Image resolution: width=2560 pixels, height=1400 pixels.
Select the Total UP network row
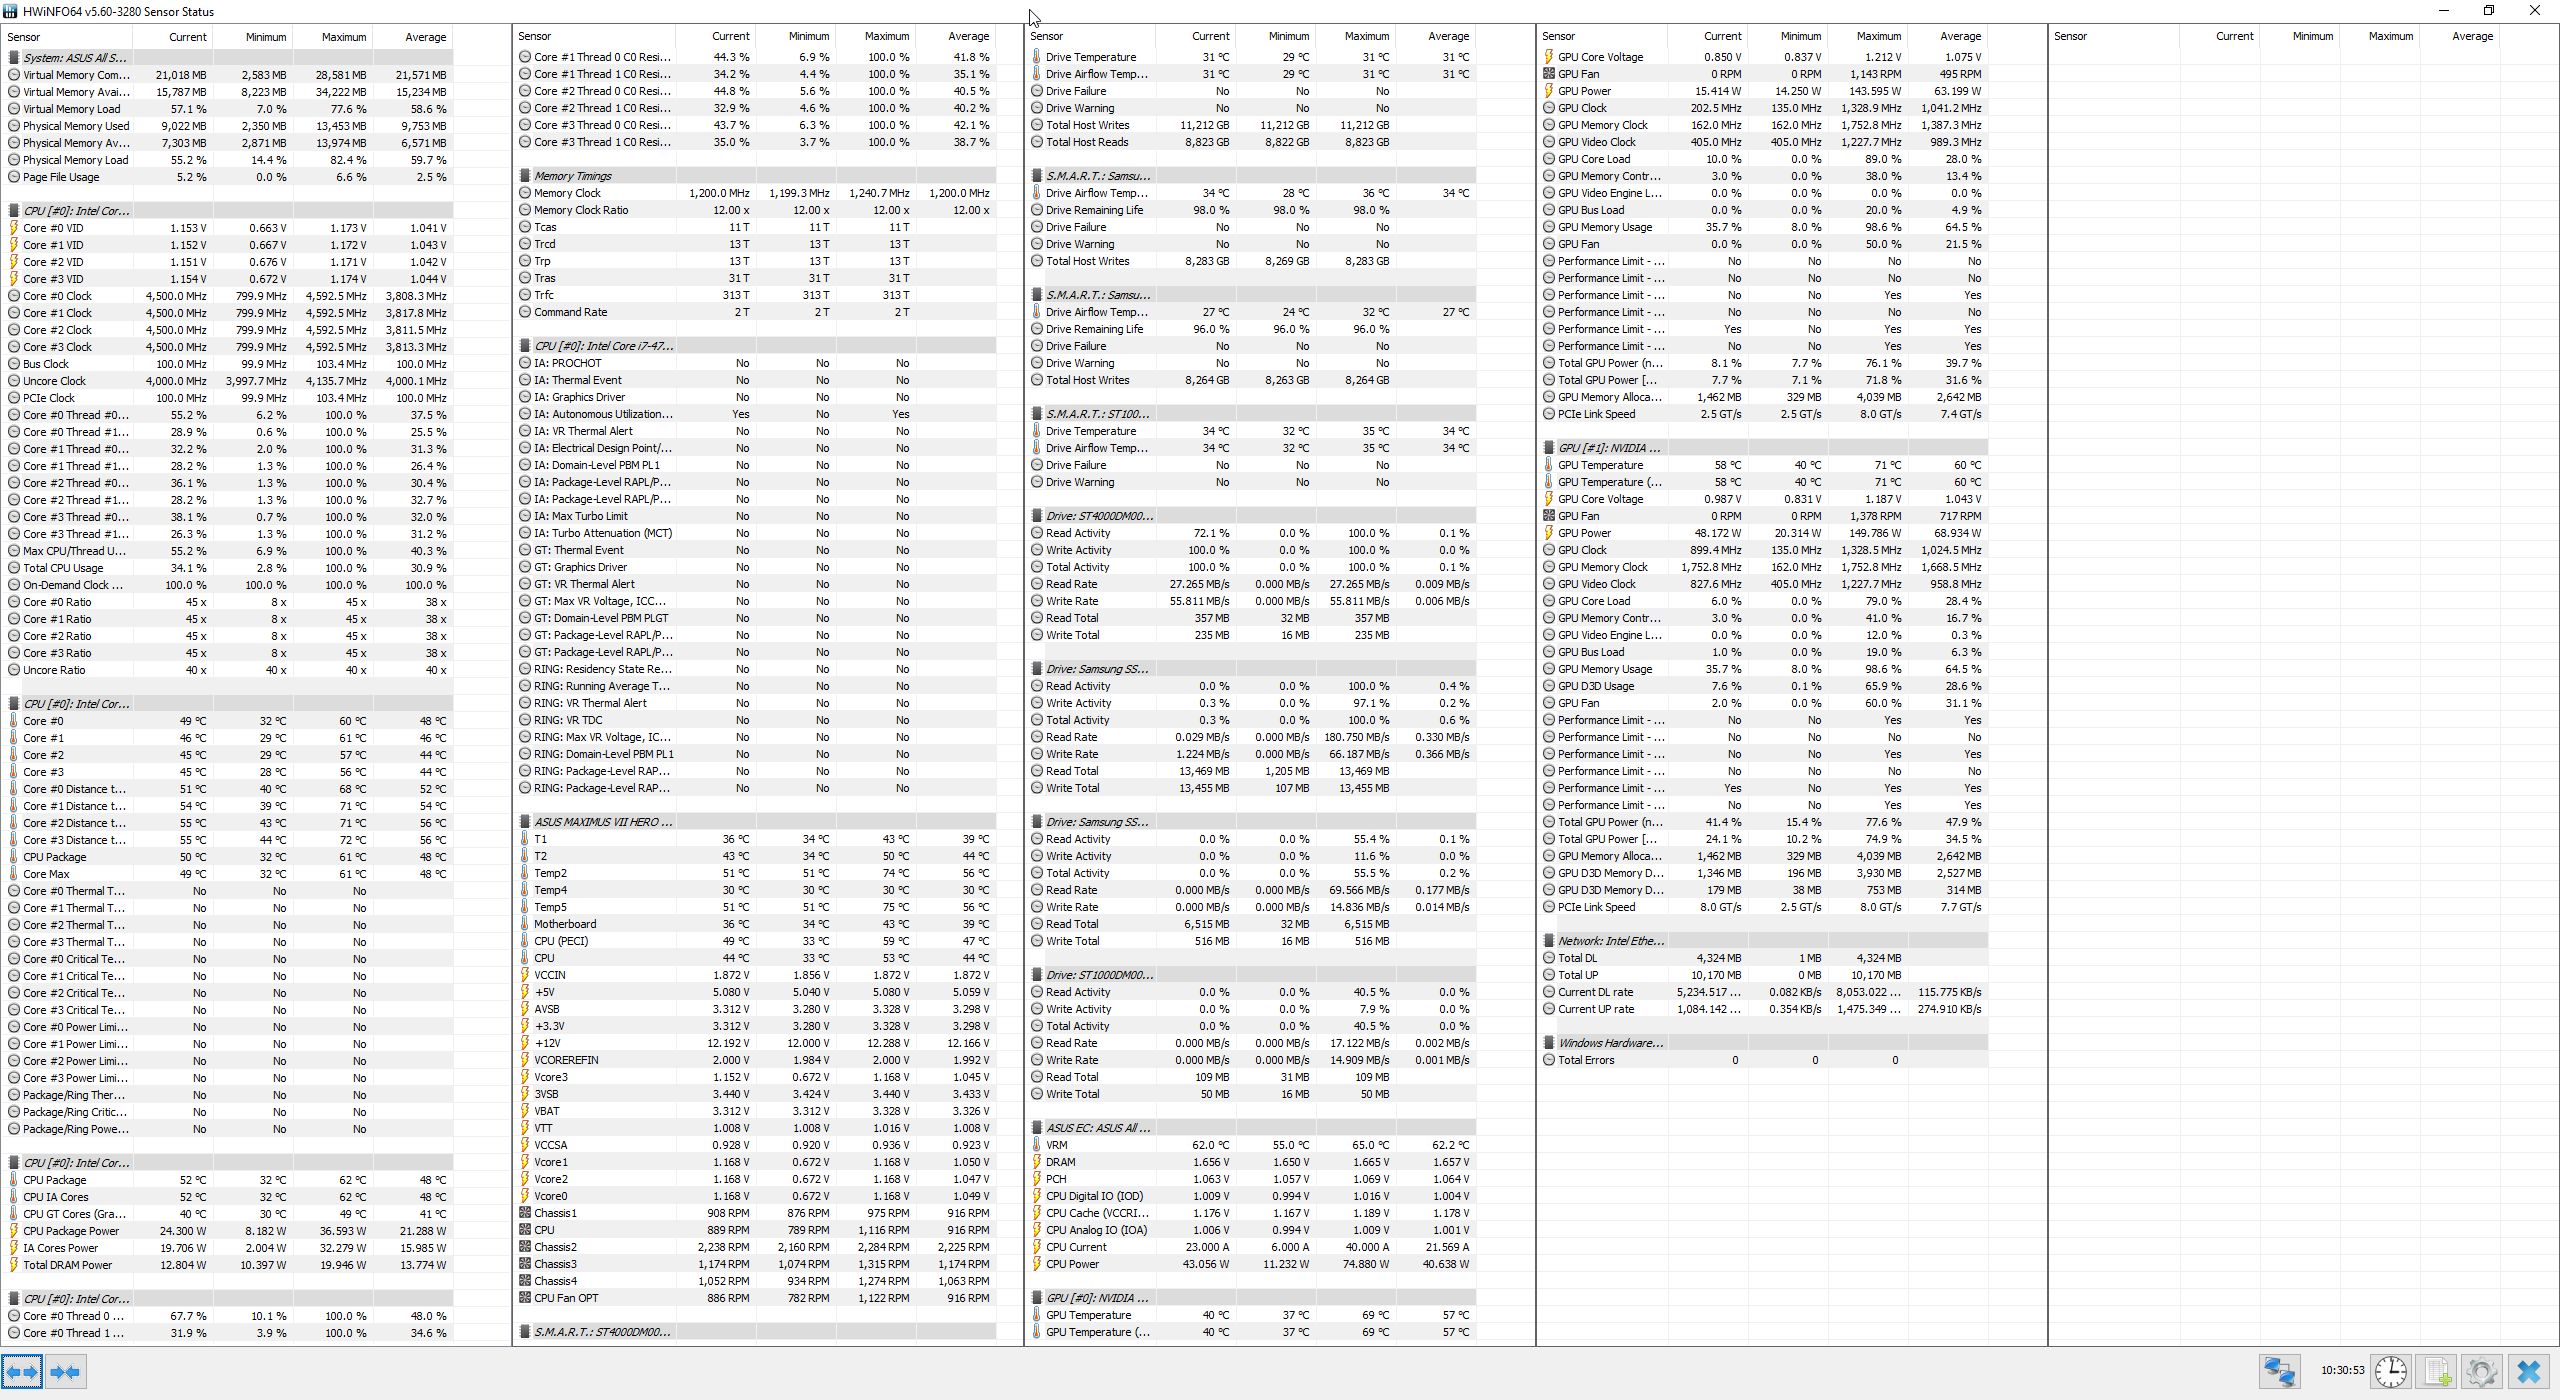click(x=1764, y=975)
